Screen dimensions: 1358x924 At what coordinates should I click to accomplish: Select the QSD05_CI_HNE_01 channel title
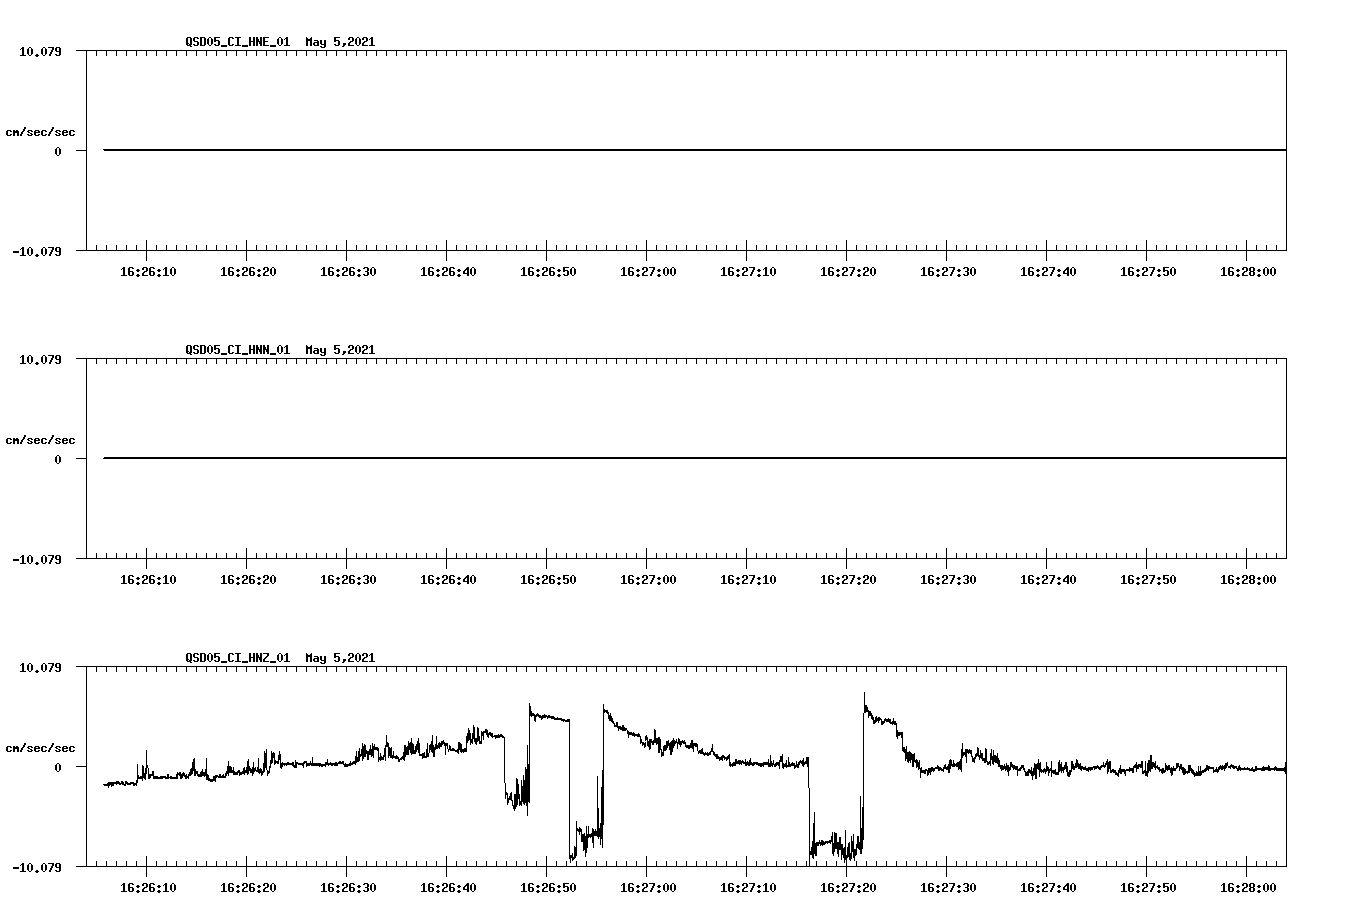click(x=236, y=43)
